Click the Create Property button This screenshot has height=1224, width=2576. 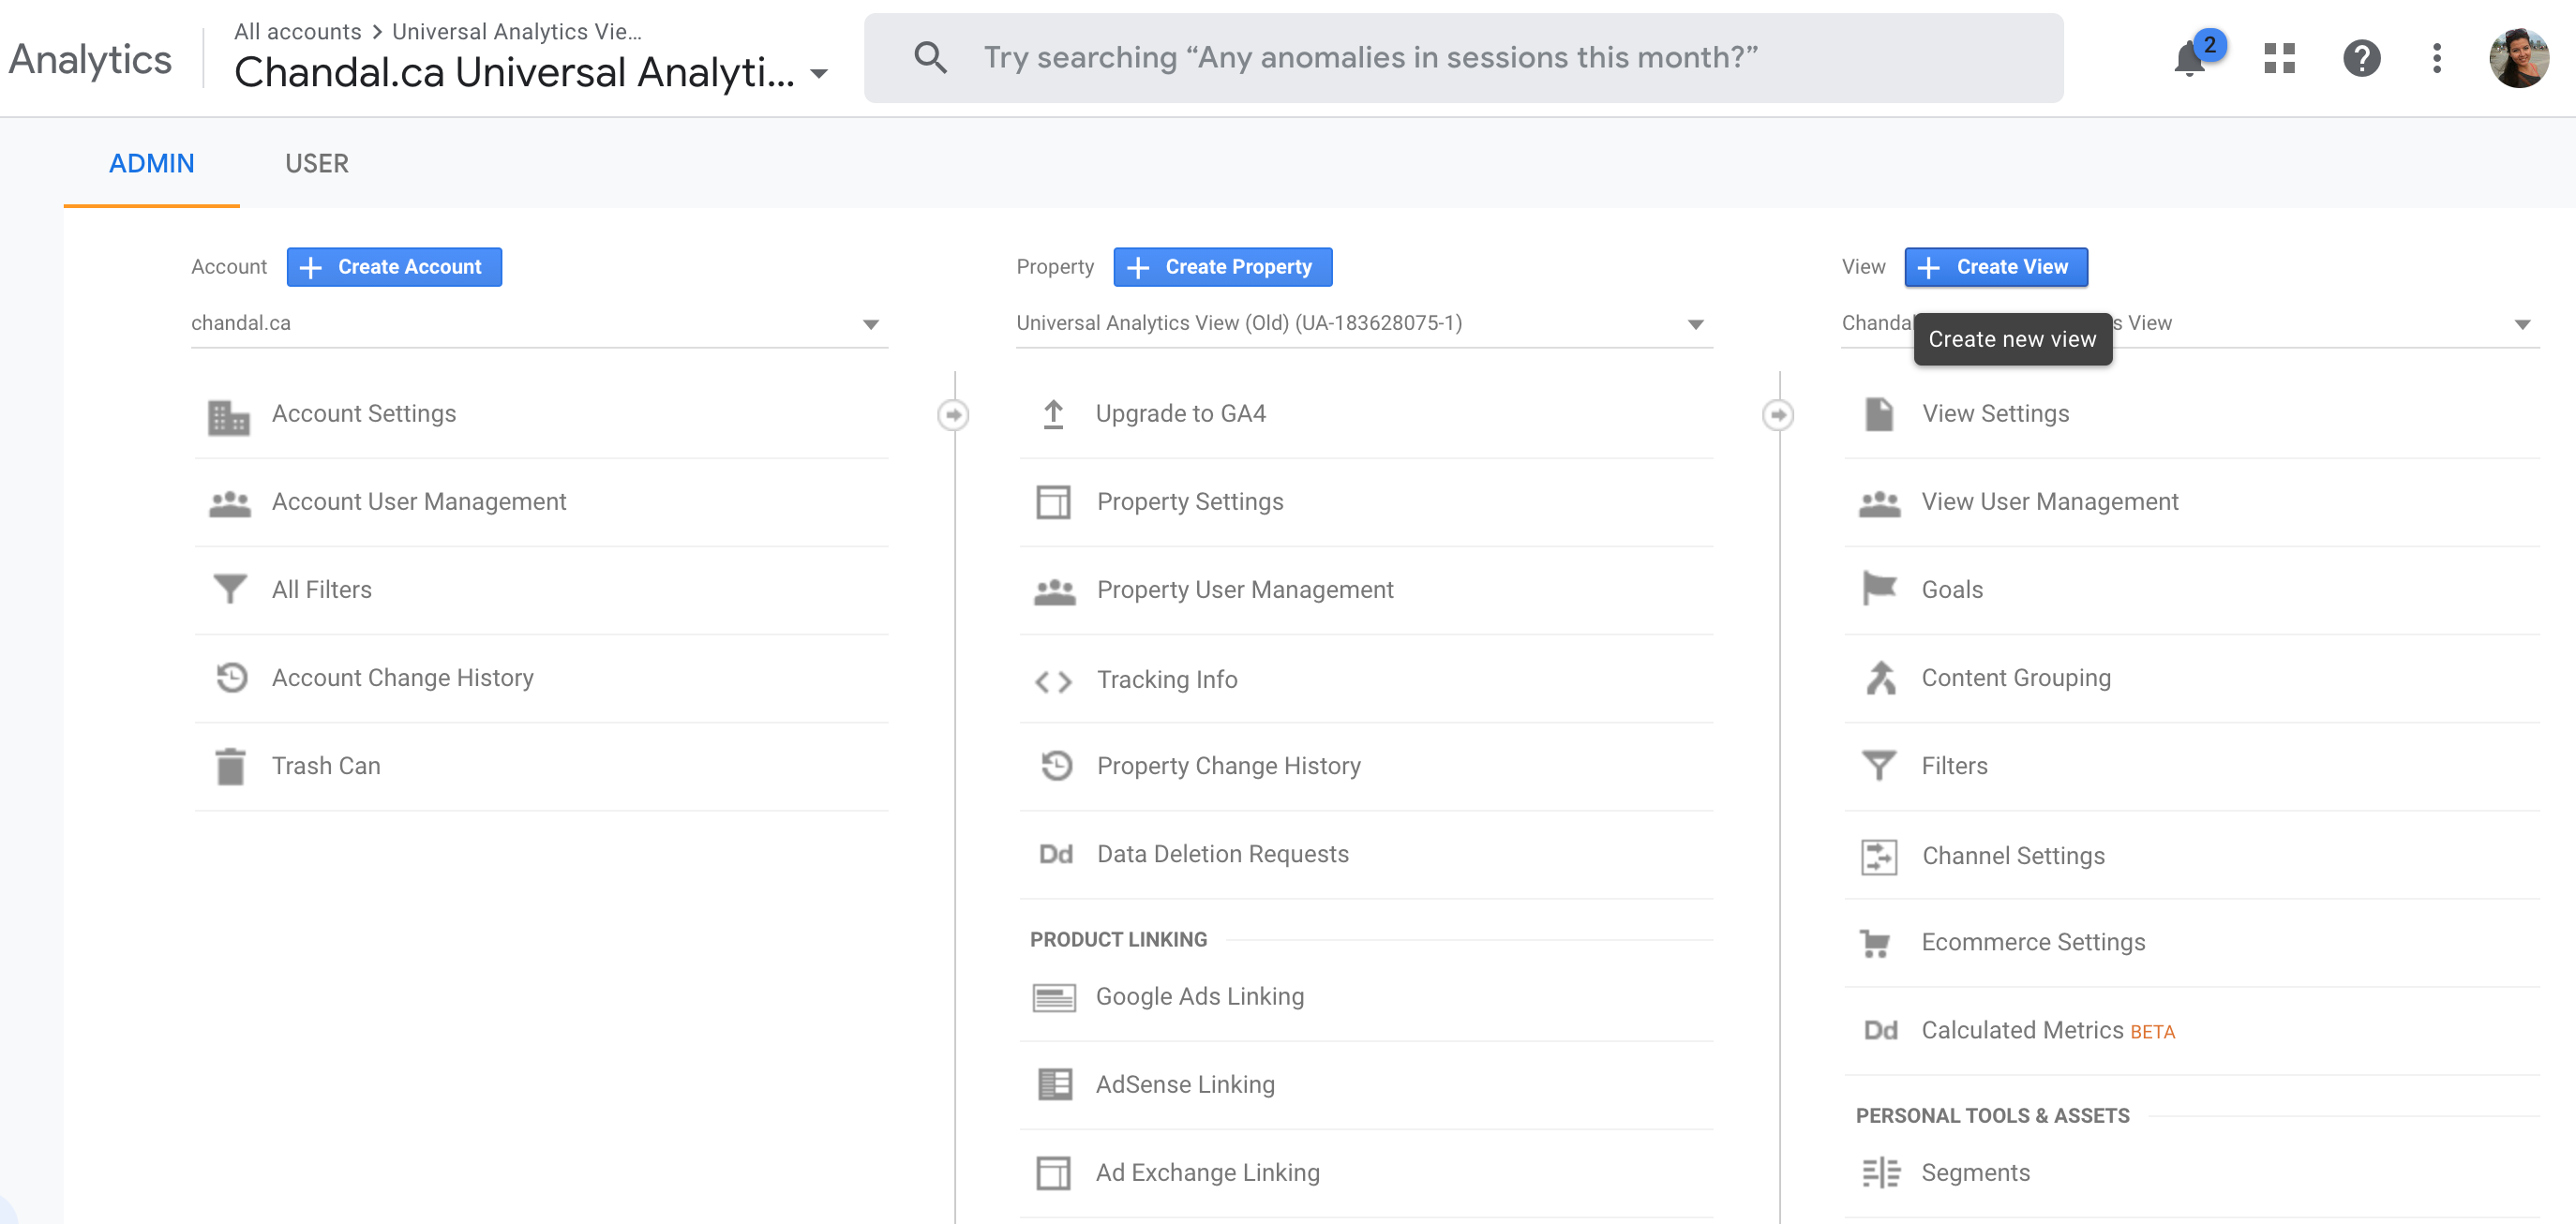click(1222, 267)
